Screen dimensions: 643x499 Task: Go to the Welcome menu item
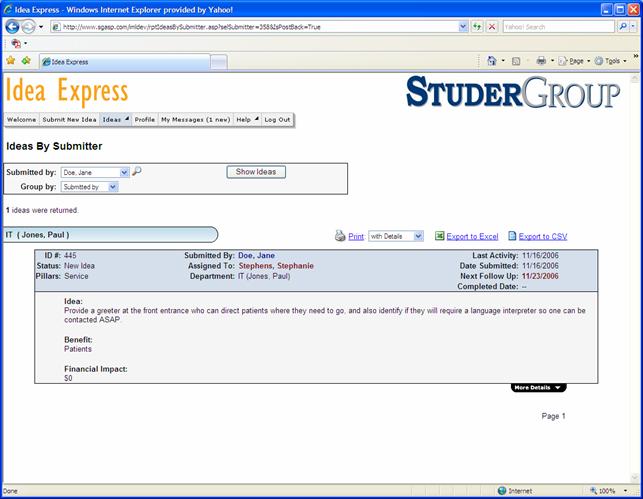coord(21,120)
